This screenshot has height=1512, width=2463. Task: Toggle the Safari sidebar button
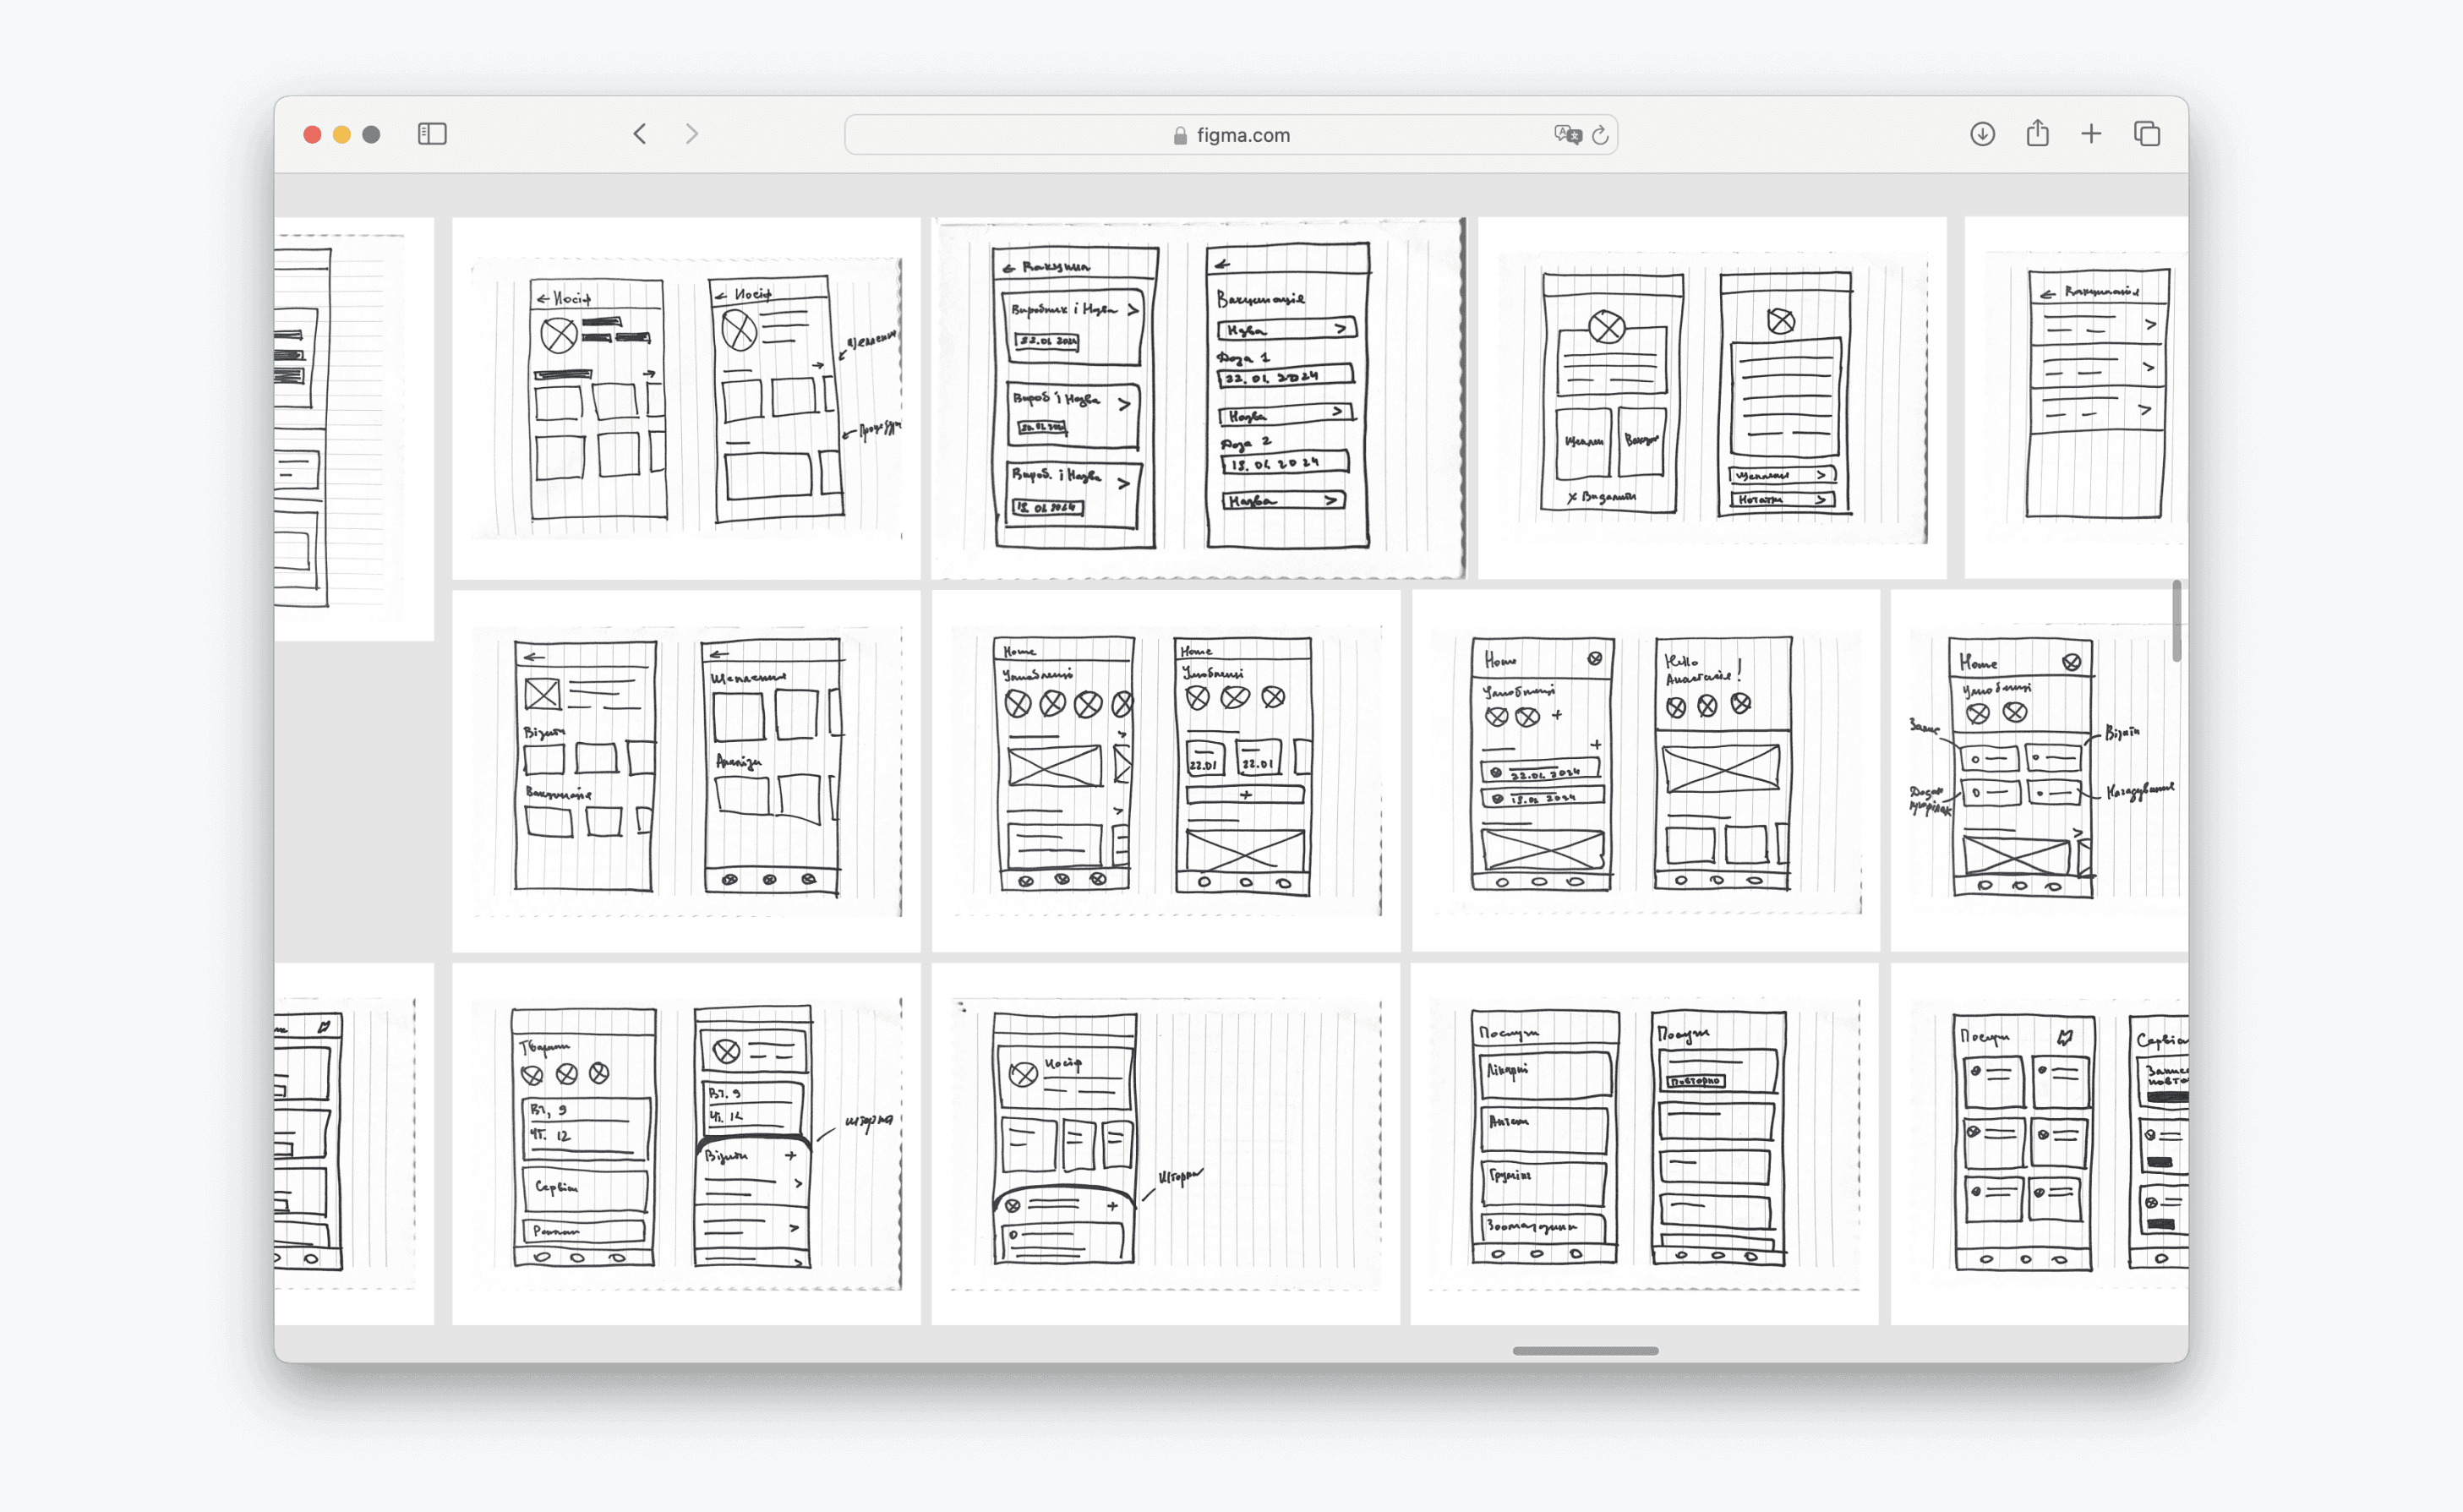point(432,134)
